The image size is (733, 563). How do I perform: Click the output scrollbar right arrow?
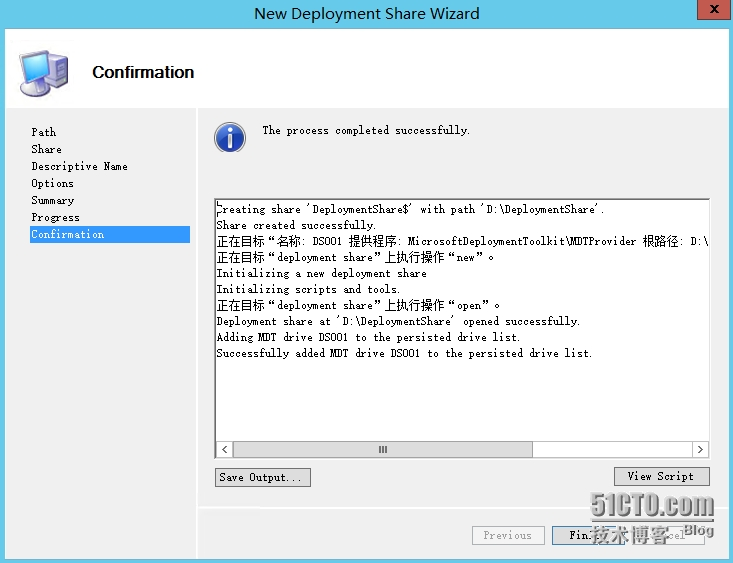700,449
